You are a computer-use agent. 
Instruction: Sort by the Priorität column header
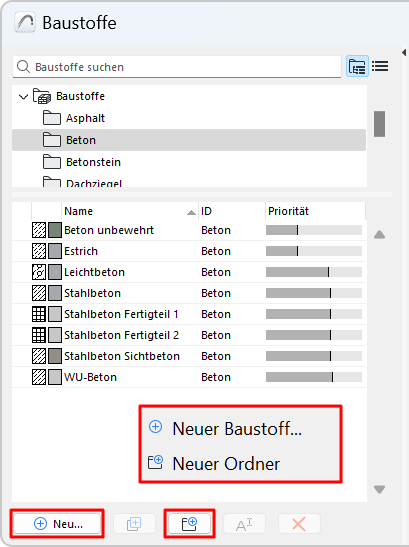[315, 211]
